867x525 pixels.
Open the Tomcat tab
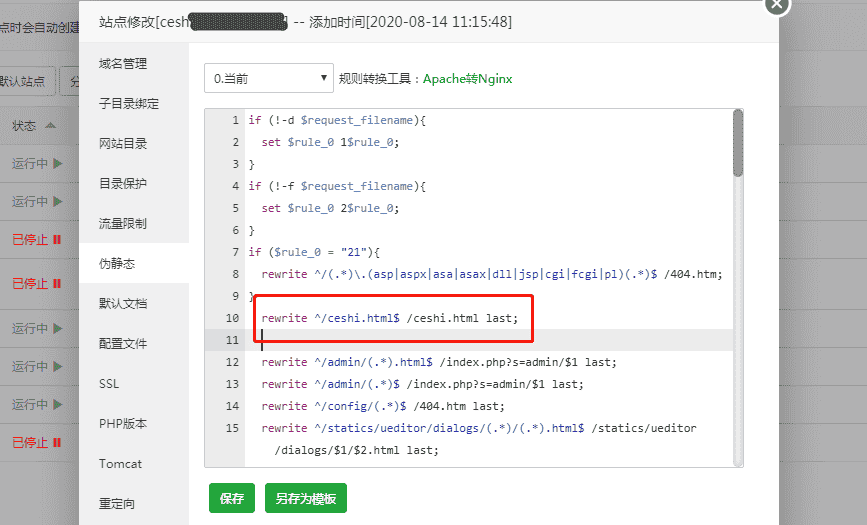click(120, 464)
